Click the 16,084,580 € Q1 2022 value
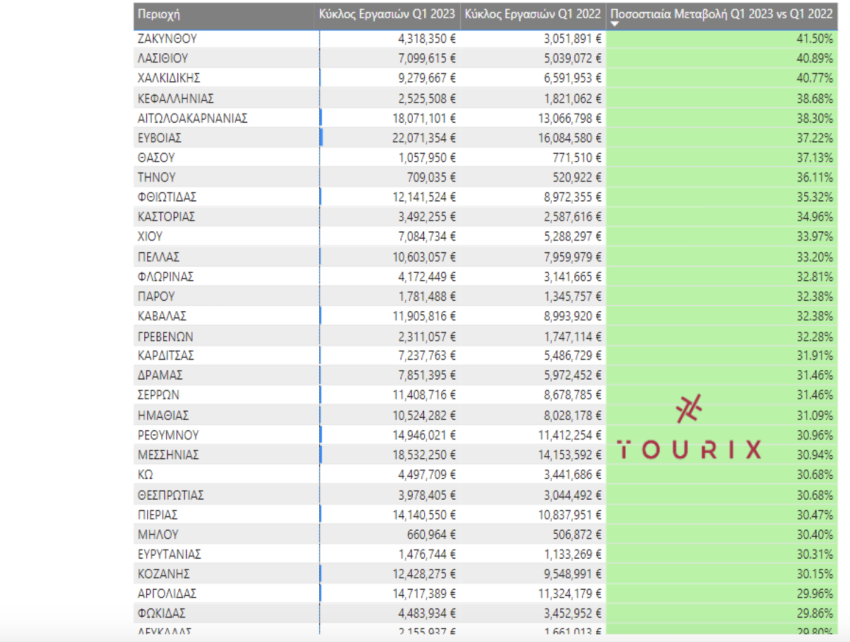The width and height of the screenshot is (850, 642). (x=570, y=138)
